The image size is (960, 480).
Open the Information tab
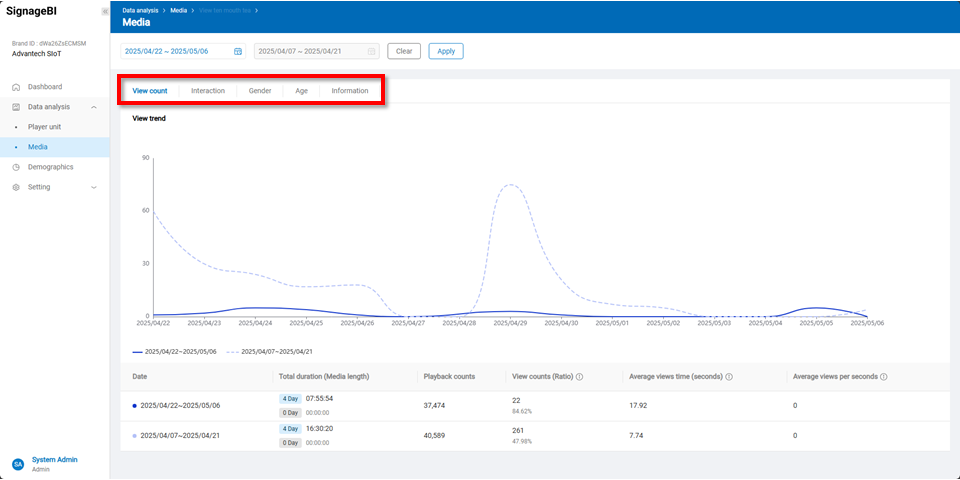point(350,91)
